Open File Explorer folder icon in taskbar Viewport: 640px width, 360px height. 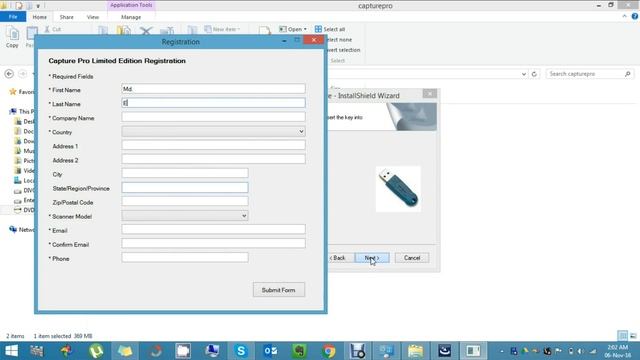coord(416,351)
